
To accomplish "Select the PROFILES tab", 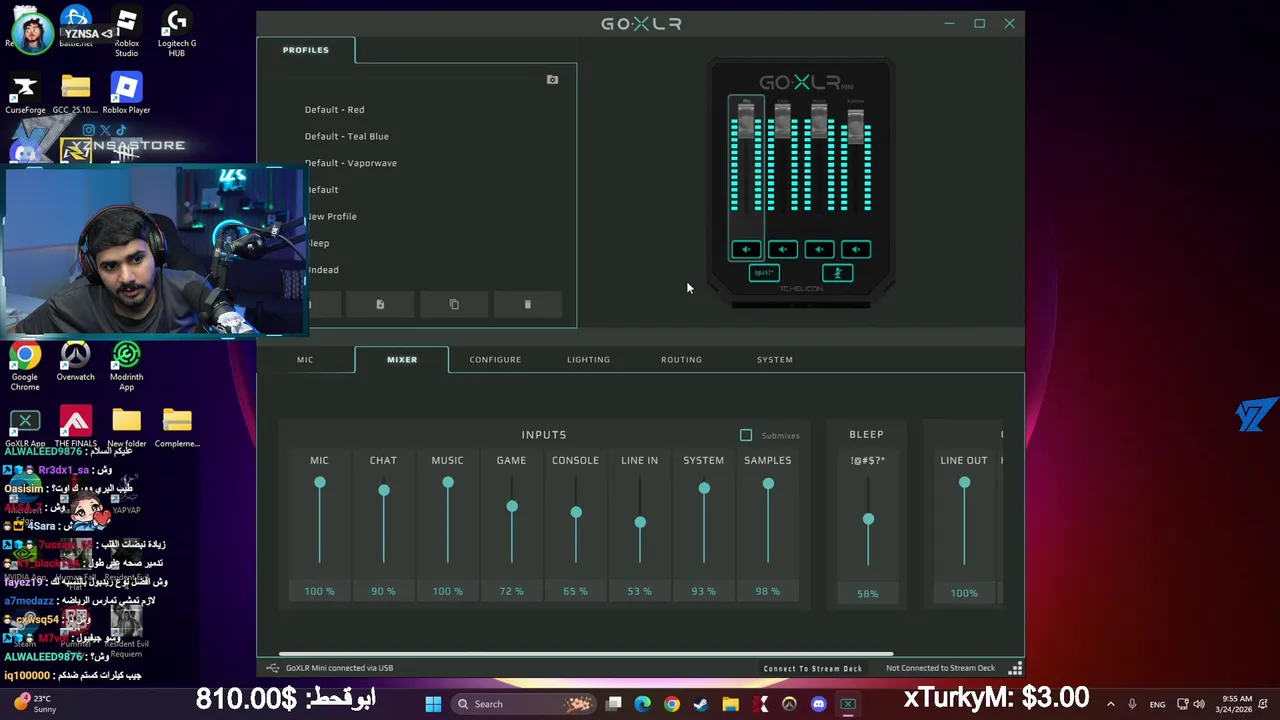I will (x=306, y=50).
